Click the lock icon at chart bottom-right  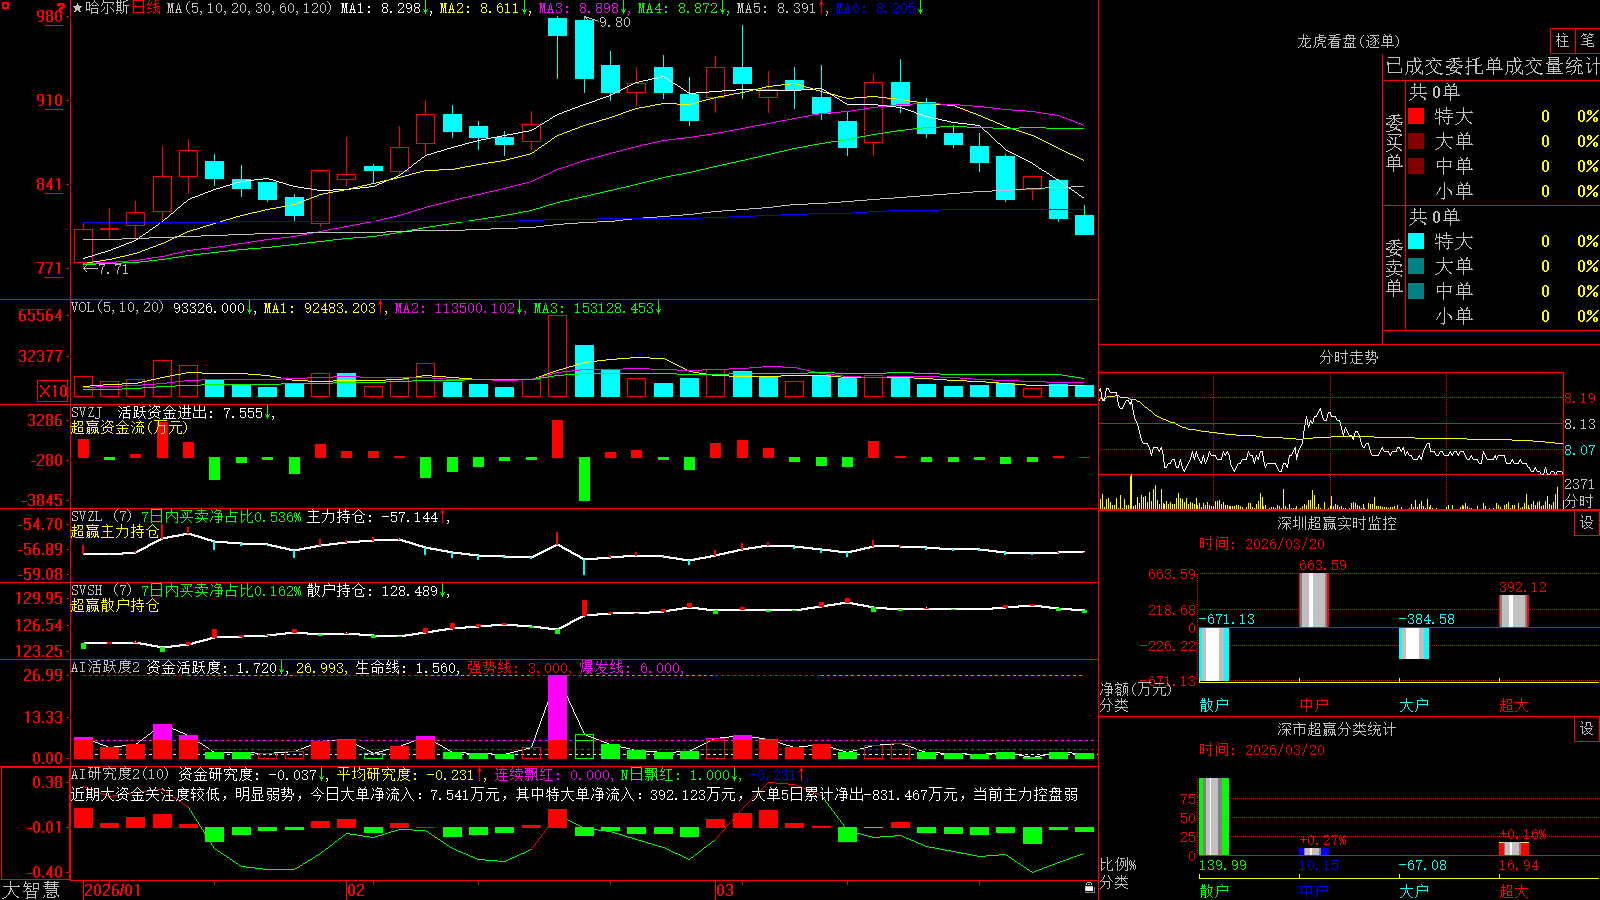point(1089,887)
